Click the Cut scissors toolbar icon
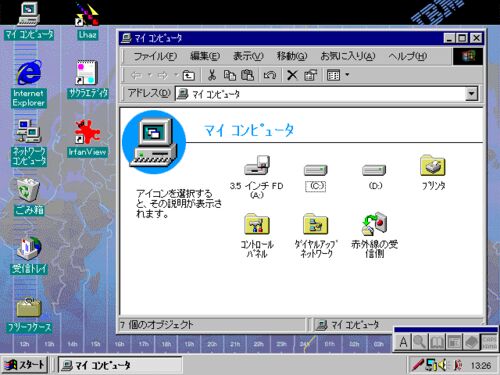The height and width of the screenshot is (375, 500). (x=212, y=75)
